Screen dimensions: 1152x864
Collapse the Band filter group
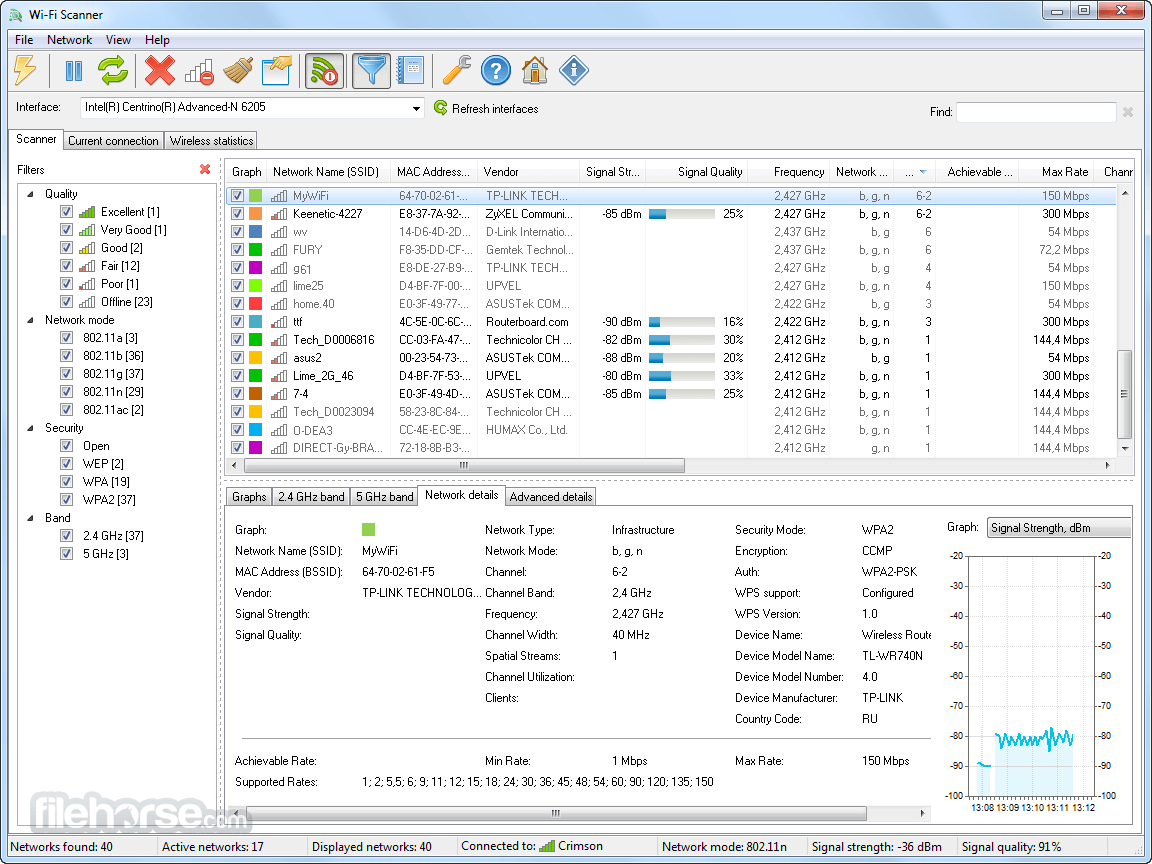coord(31,518)
